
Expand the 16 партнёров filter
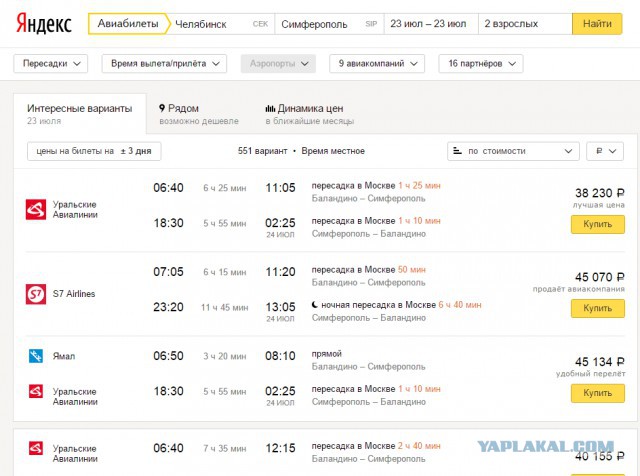[x=481, y=64]
